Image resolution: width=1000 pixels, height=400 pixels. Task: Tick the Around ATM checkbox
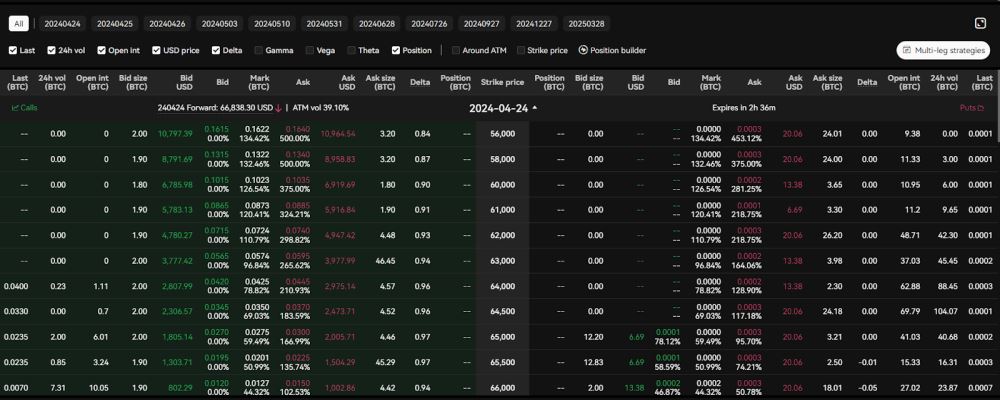456,50
